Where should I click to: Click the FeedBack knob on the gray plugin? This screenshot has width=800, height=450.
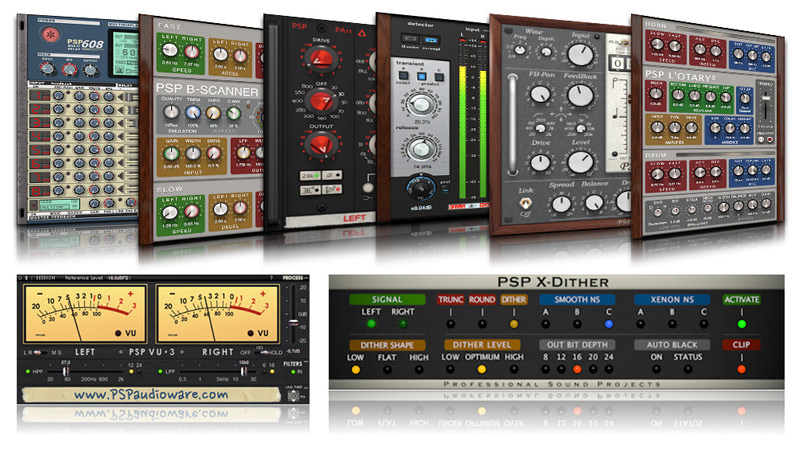(x=581, y=95)
